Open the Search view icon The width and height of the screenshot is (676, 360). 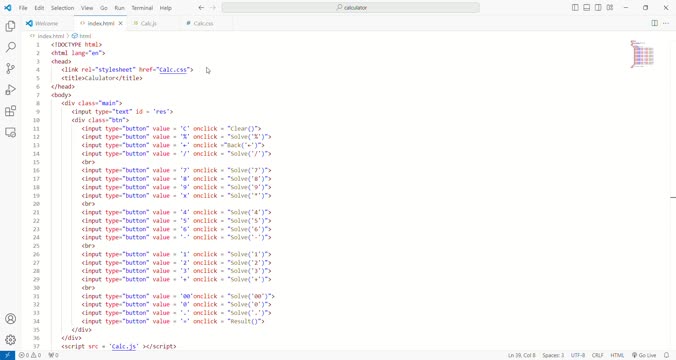(10, 47)
